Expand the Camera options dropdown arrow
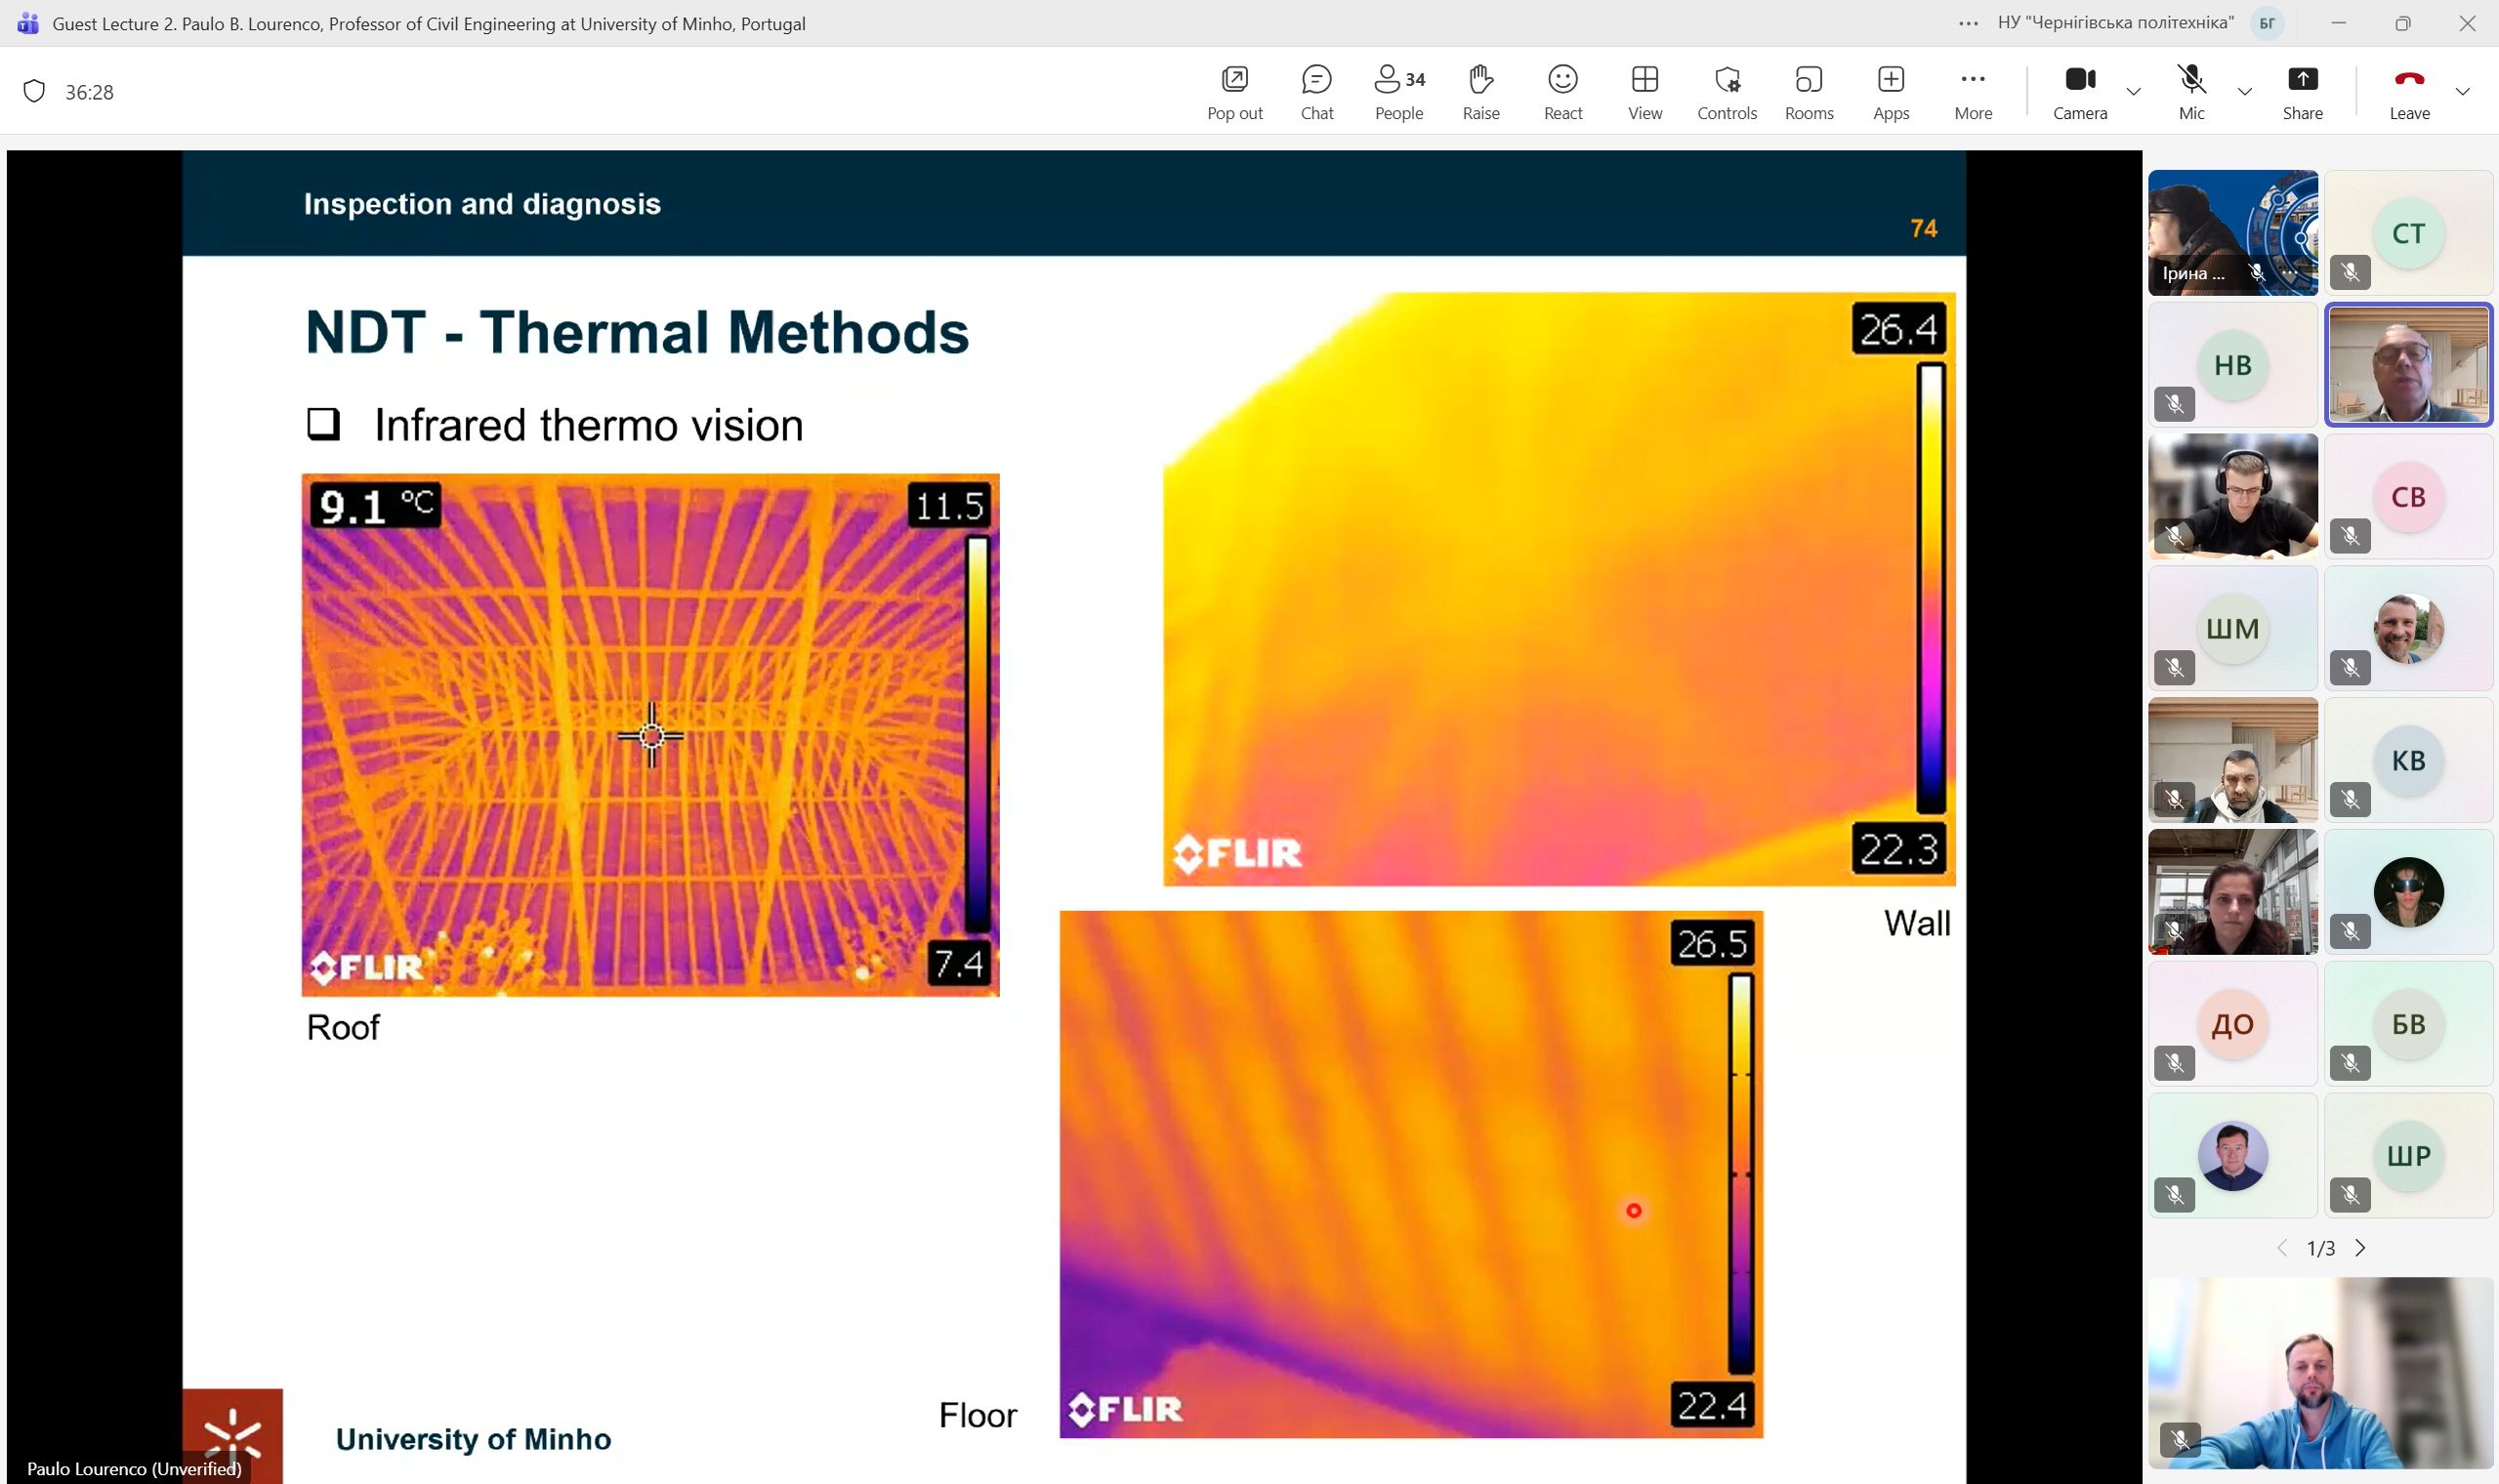 (2133, 92)
